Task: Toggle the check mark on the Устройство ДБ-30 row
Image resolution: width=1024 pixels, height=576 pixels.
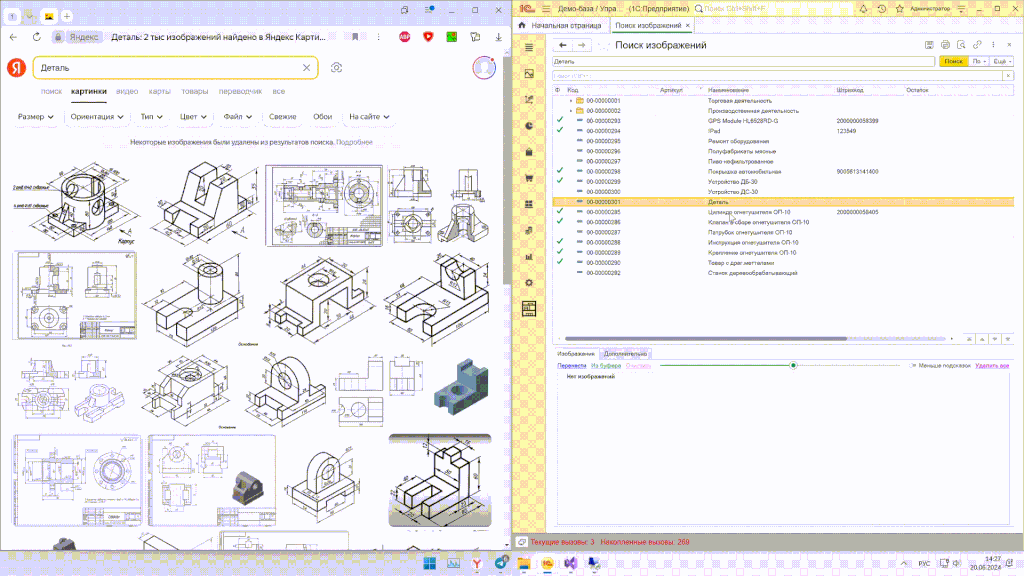Action: pyautogui.click(x=560, y=181)
